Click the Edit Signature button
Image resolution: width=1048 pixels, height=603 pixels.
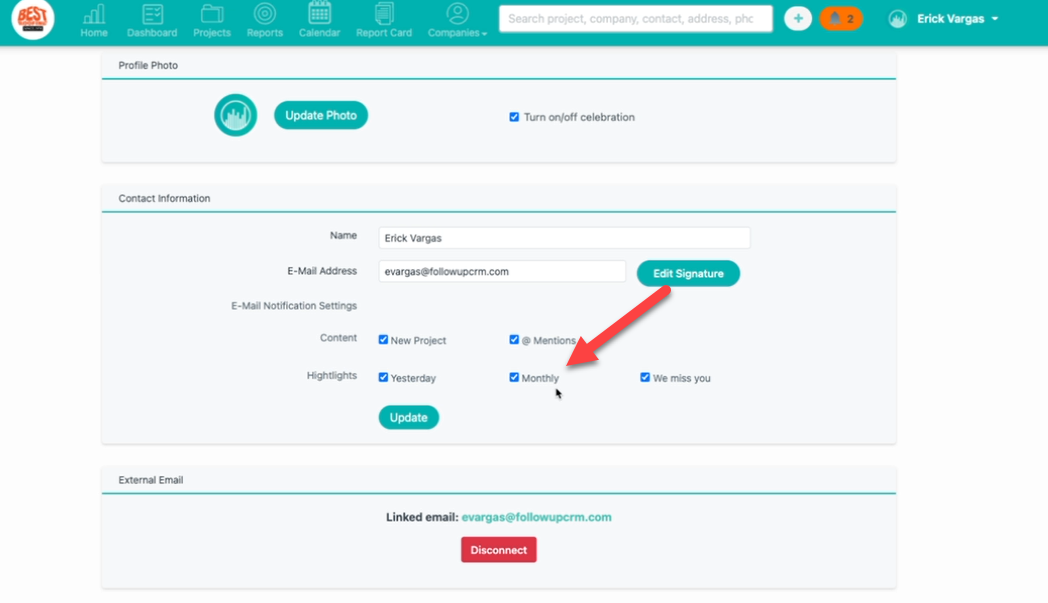688,273
